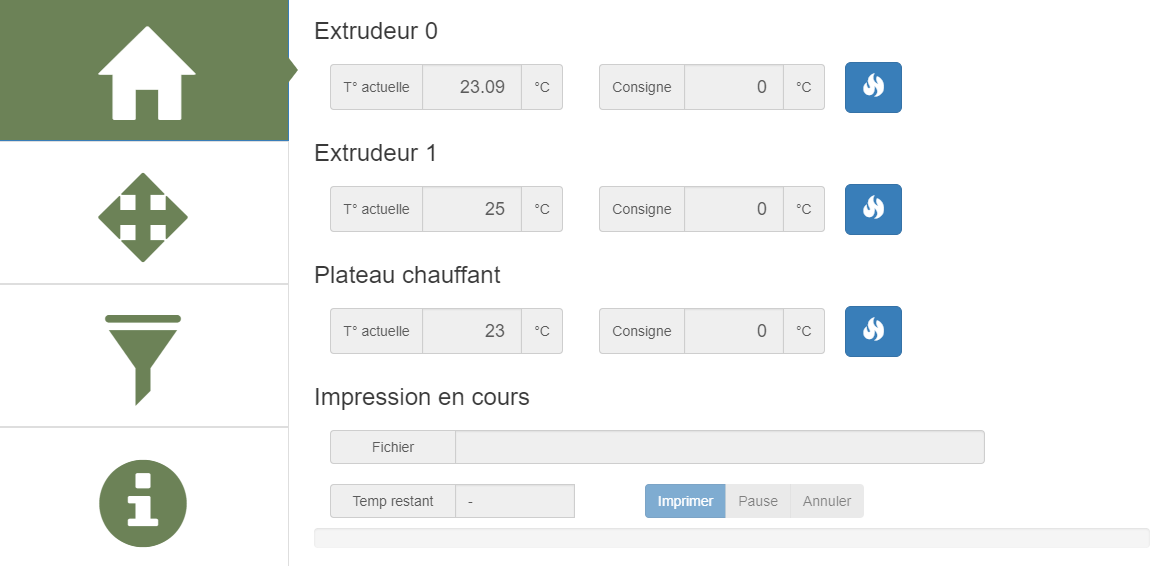Click heat button for Plateau chauffant
The width and height of the screenshot is (1164, 566).
tap(873, 331)
